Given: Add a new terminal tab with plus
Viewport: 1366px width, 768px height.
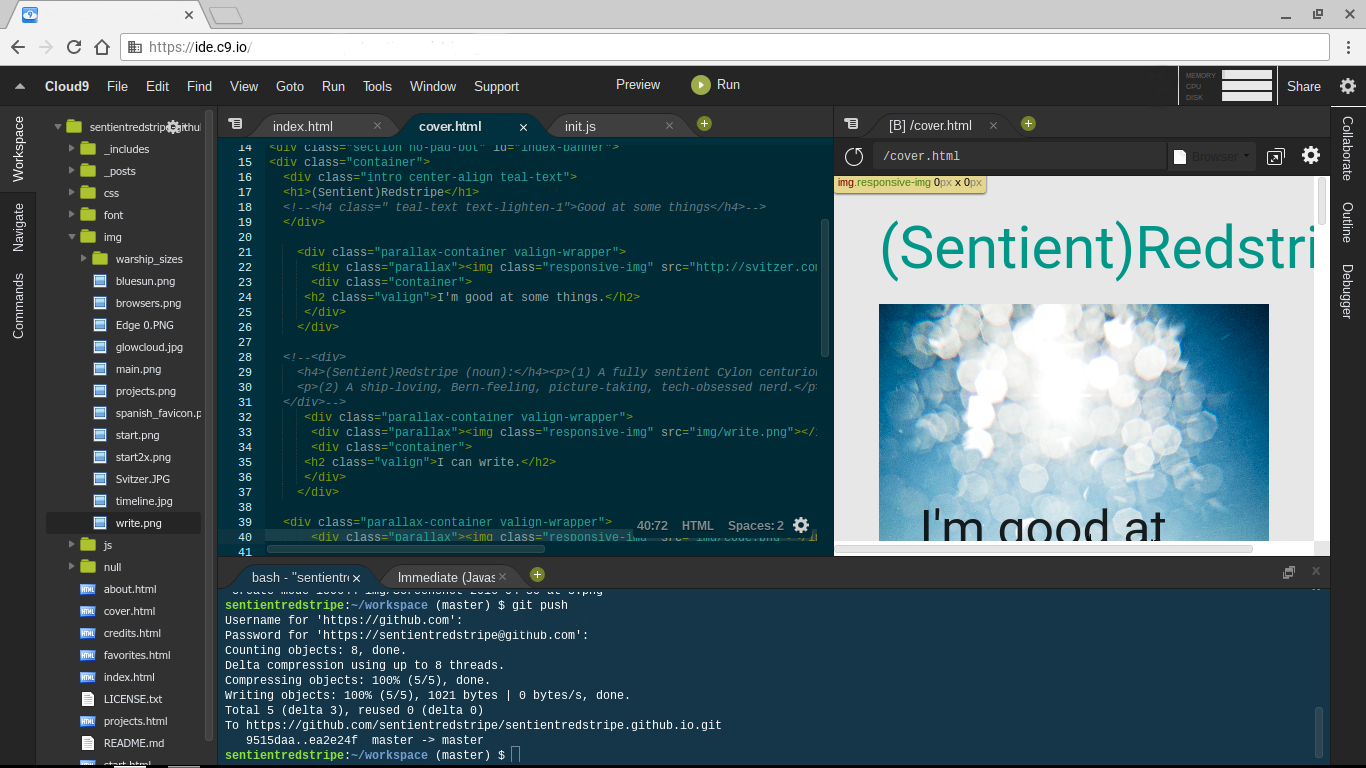Looking at the screenshot, I should 537,575.
